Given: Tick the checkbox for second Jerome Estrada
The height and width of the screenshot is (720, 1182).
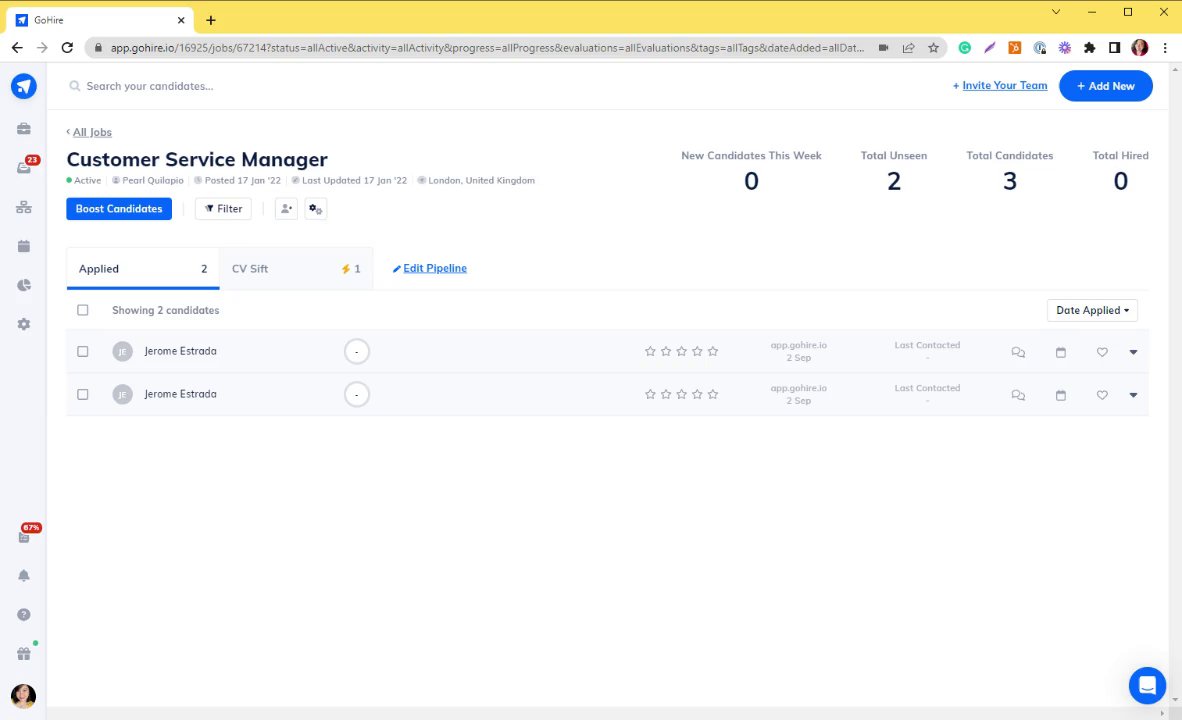Looking at the screenshot, I should click(83, 394).
